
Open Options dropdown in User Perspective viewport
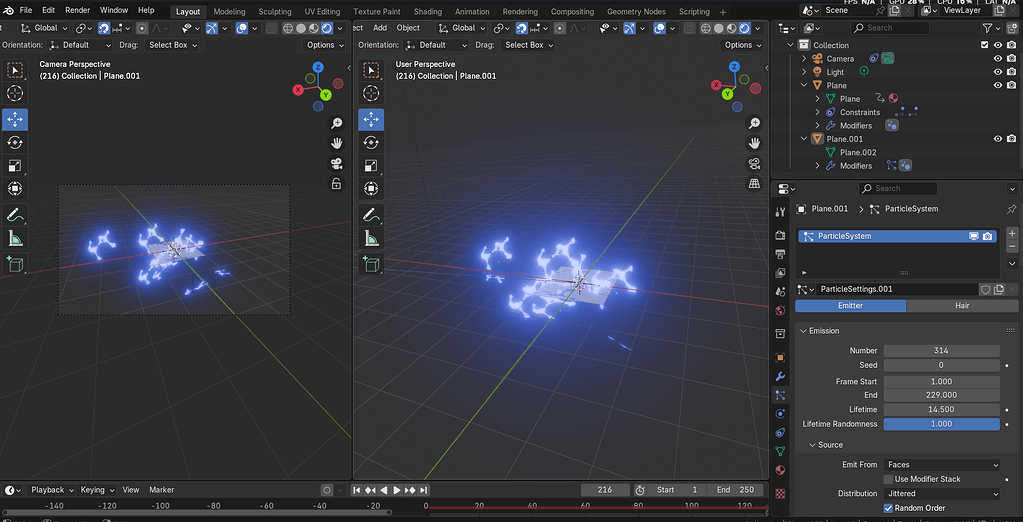pos(743,45)
